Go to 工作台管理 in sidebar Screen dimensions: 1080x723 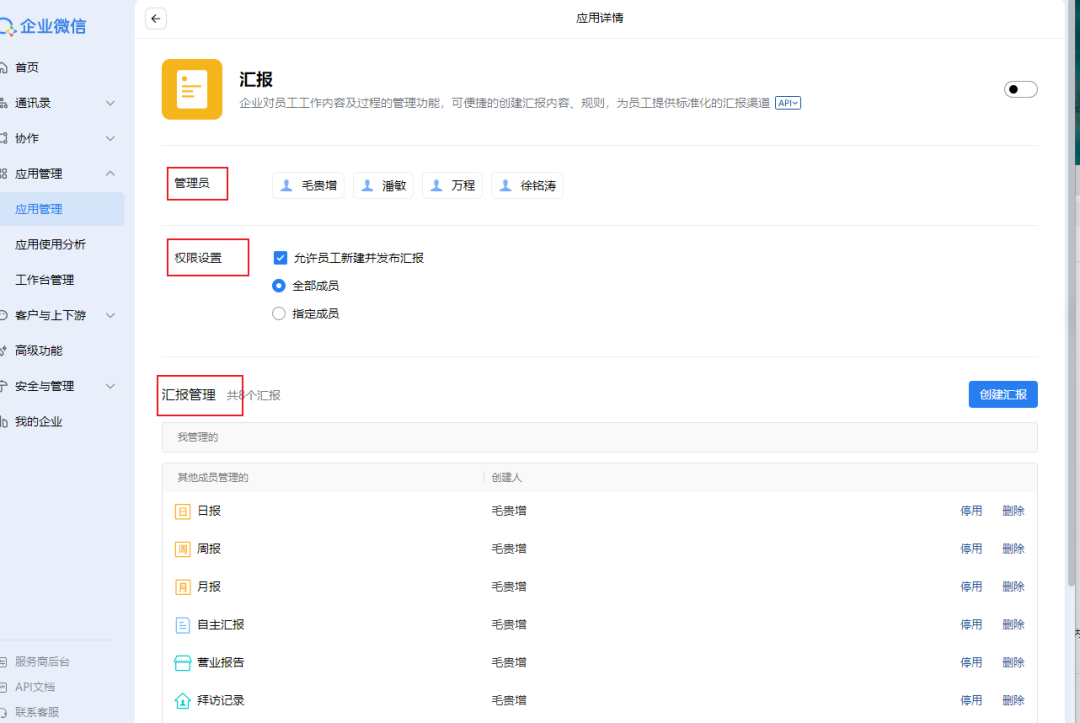45,280
